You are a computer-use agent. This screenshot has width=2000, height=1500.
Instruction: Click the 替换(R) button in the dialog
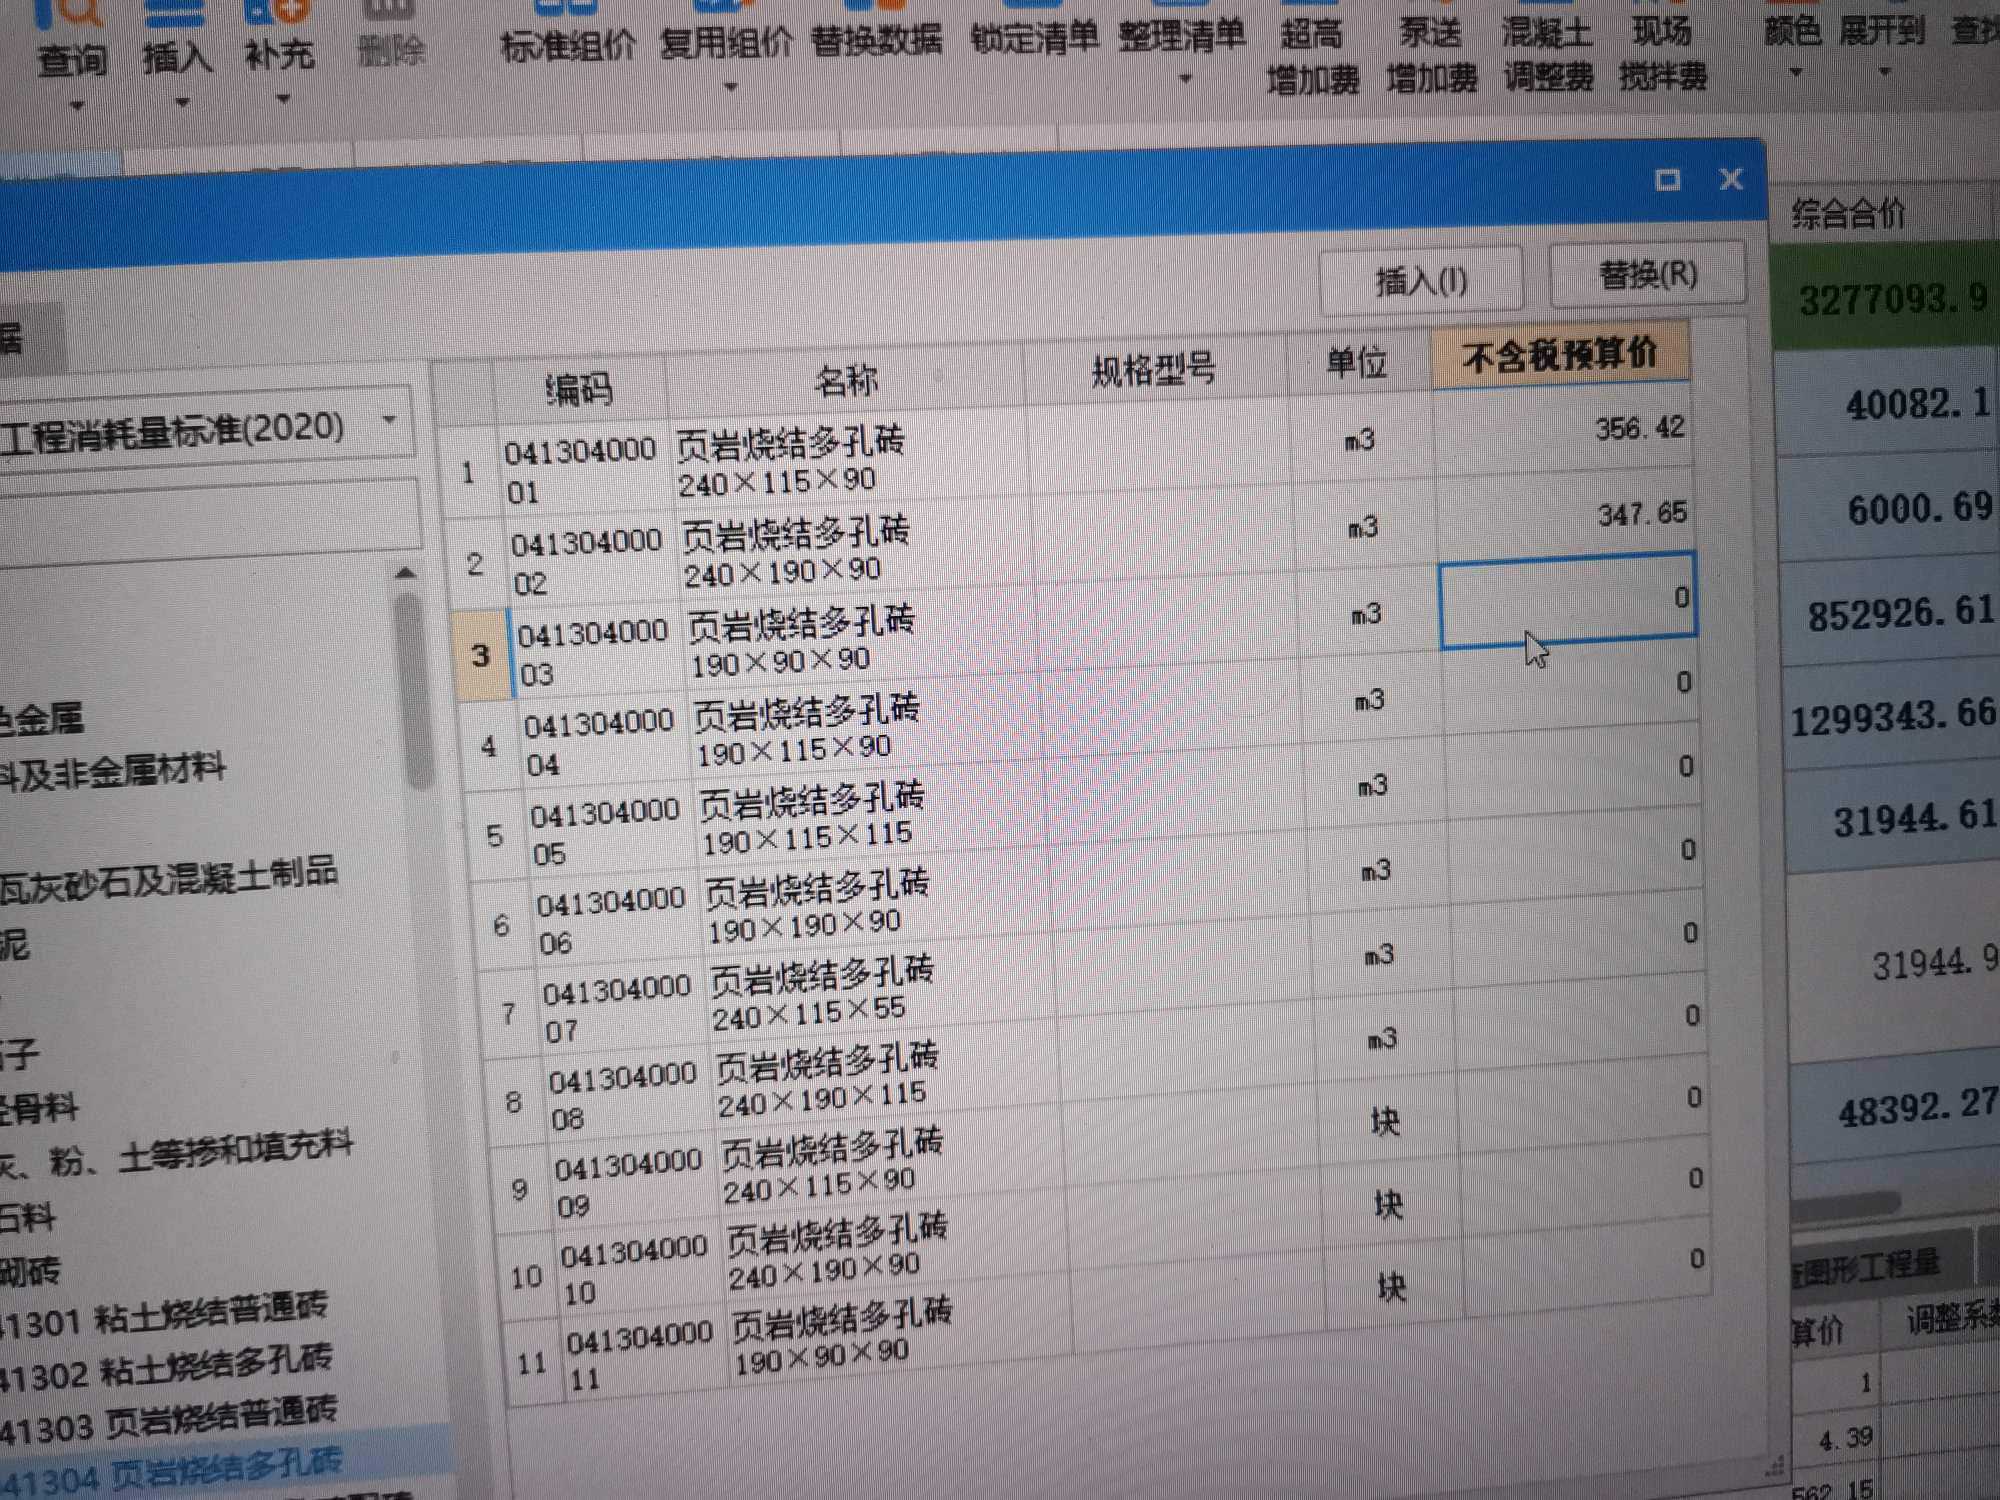click(x=1648, y=273)
